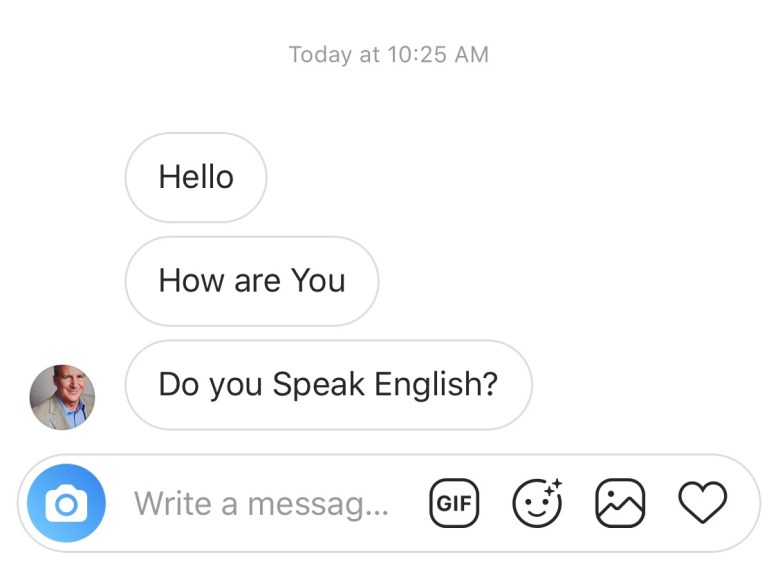This screenshot has width=778, height=584.
Task: Choose an image via the picture icon
Action: point(620,503)
